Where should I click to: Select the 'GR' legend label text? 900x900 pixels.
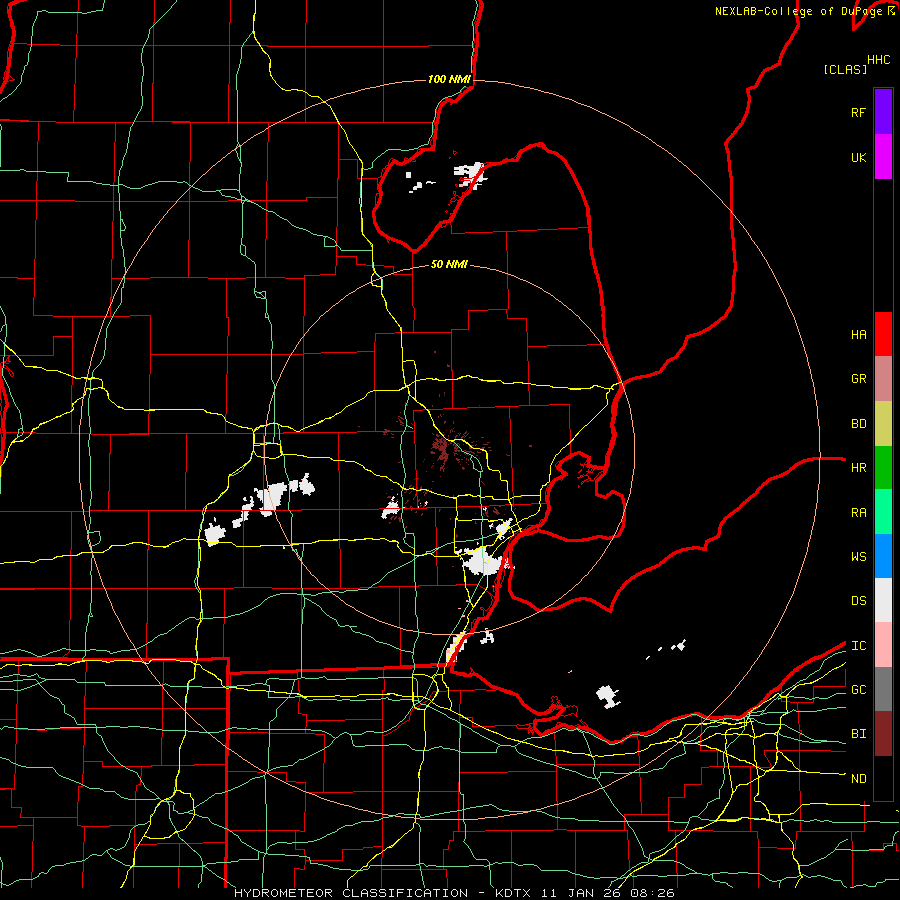pyautogui.click(x=858, y=379)
